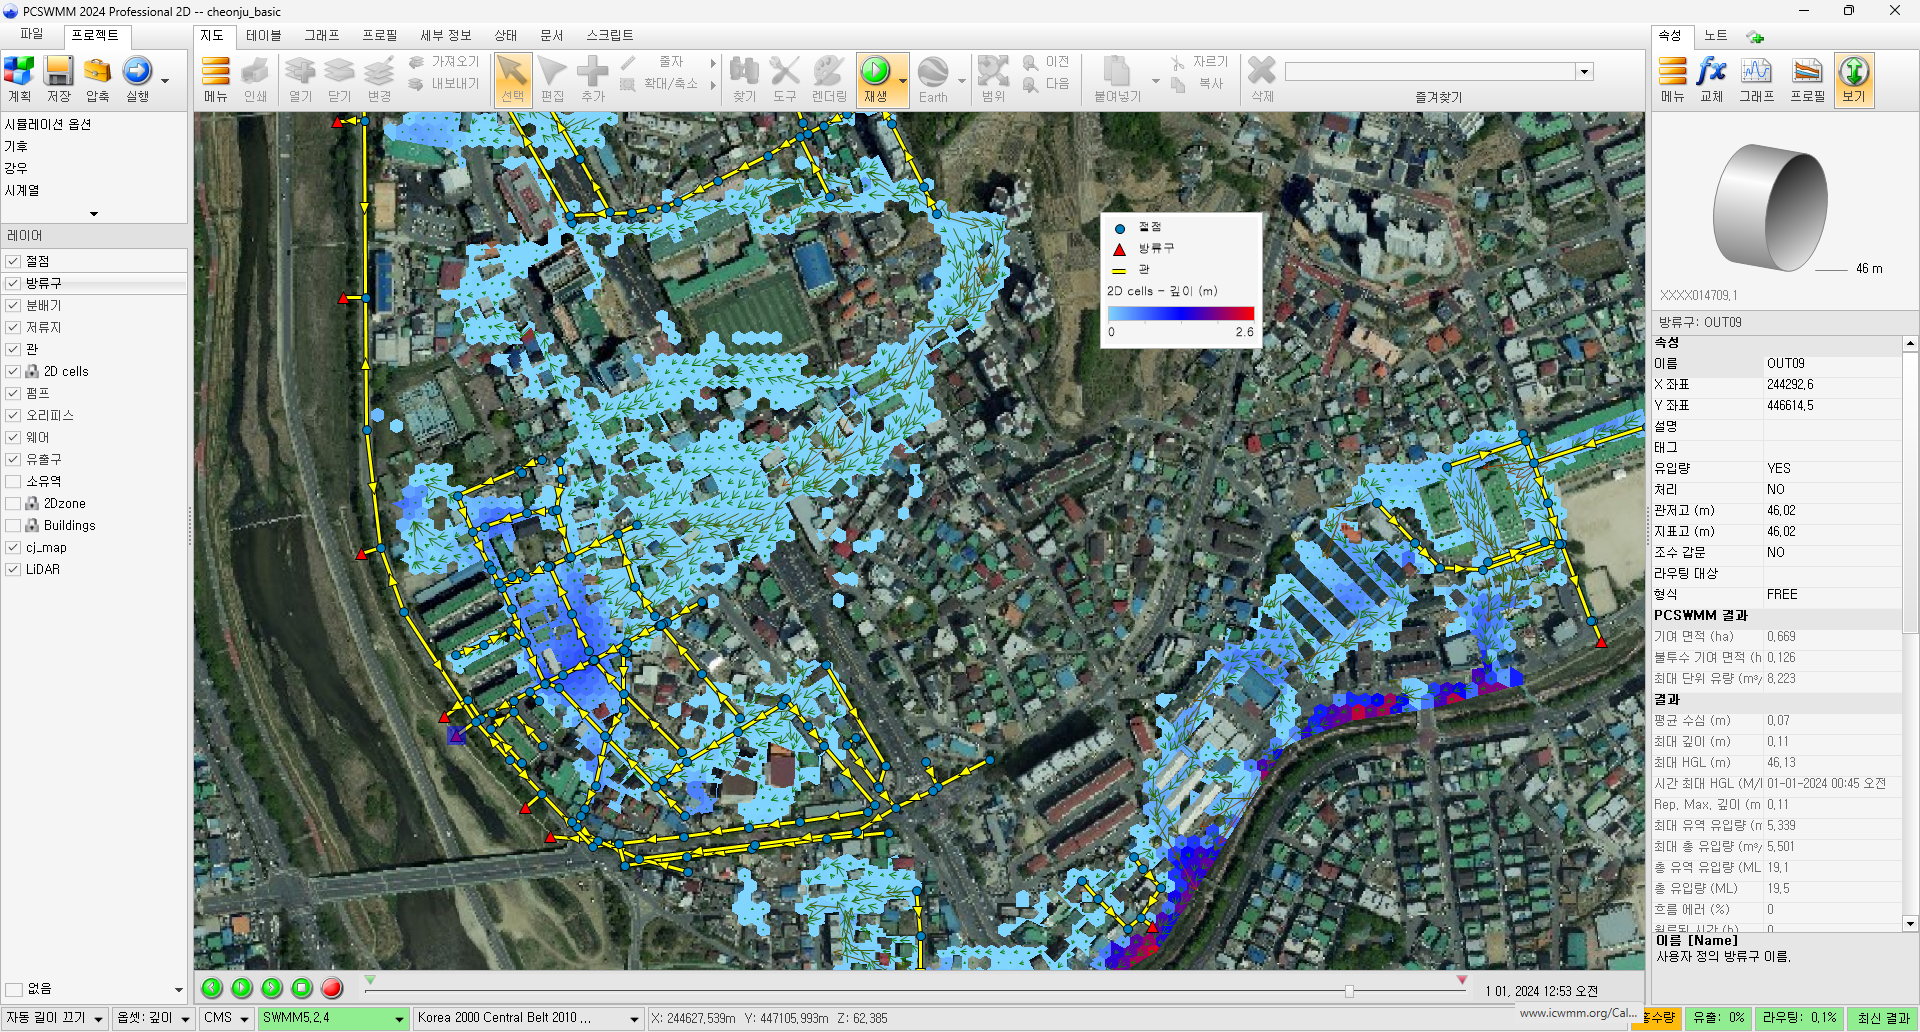1920x1032 pixels.
Task: Uncheck the LiDAR layer
Action: (13, 570)
